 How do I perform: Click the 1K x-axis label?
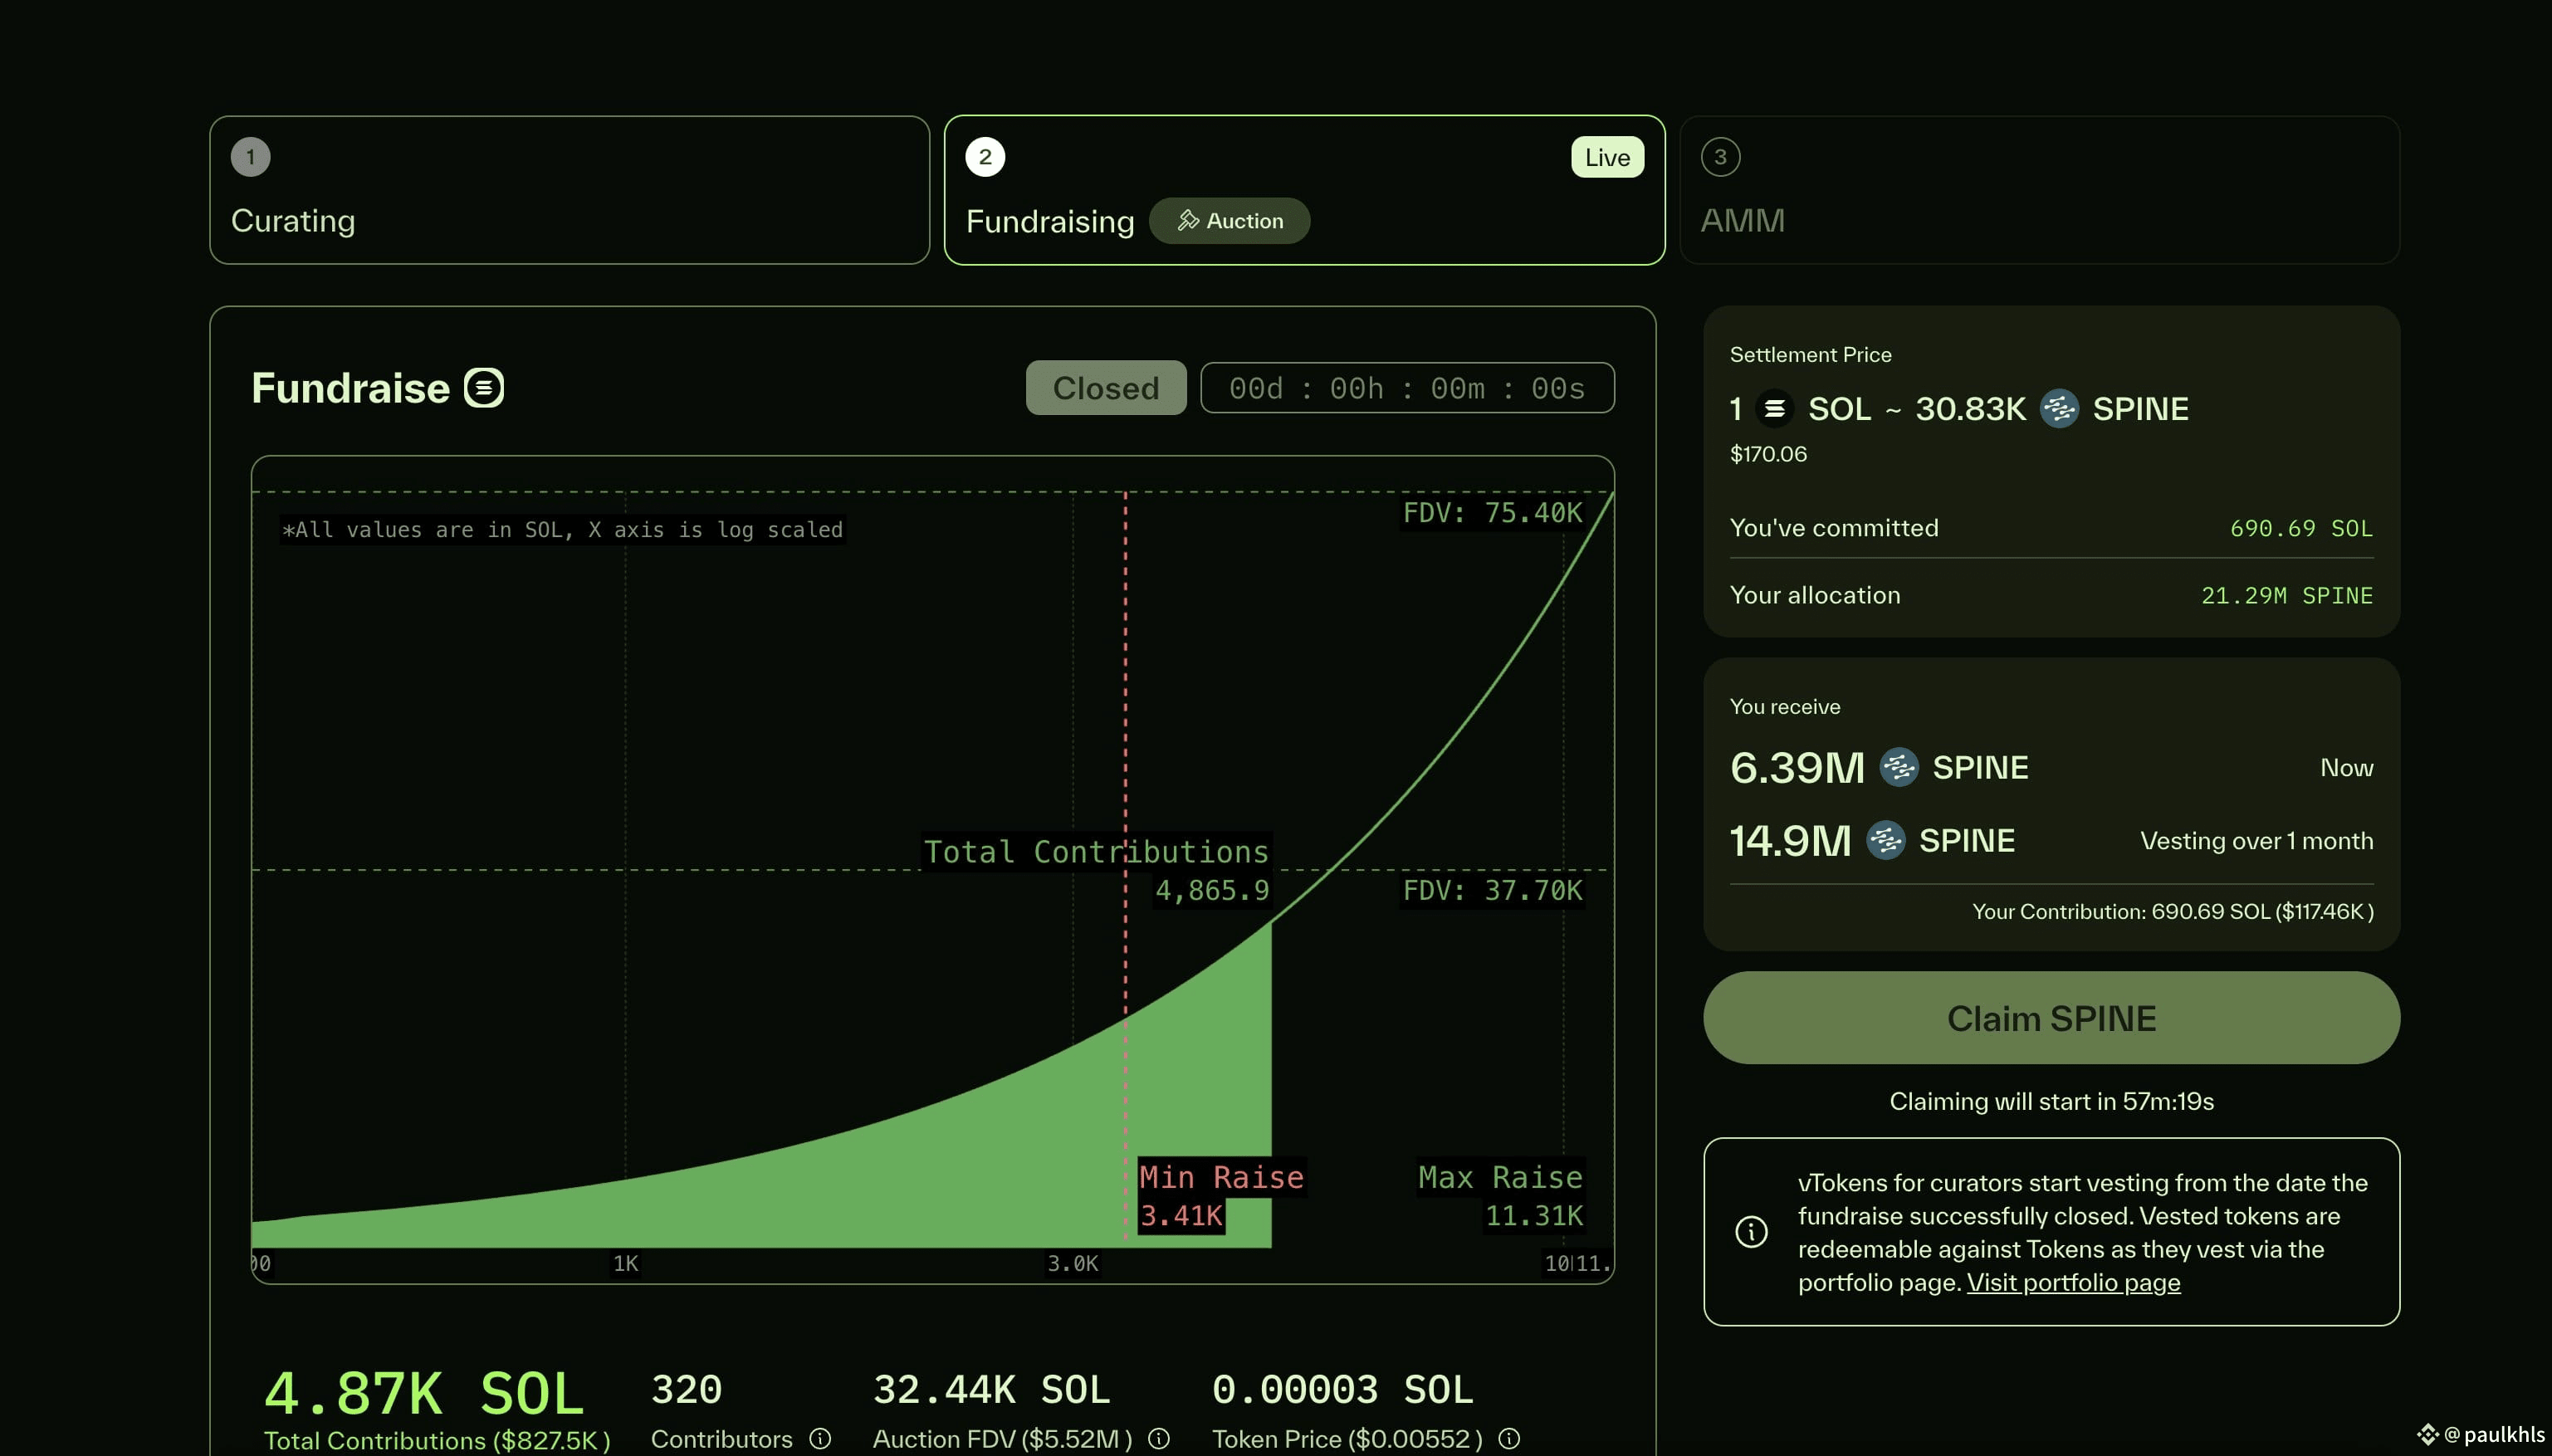point(625,1264)
